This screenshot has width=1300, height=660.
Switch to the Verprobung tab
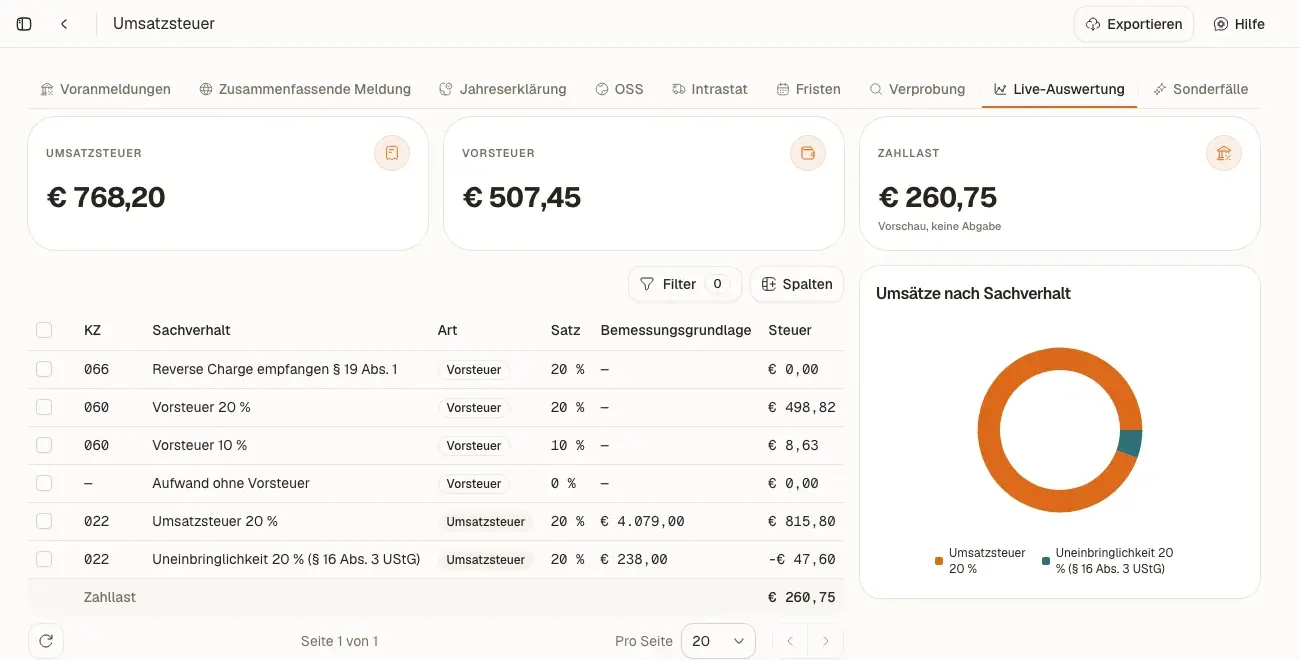click(917, 89)
